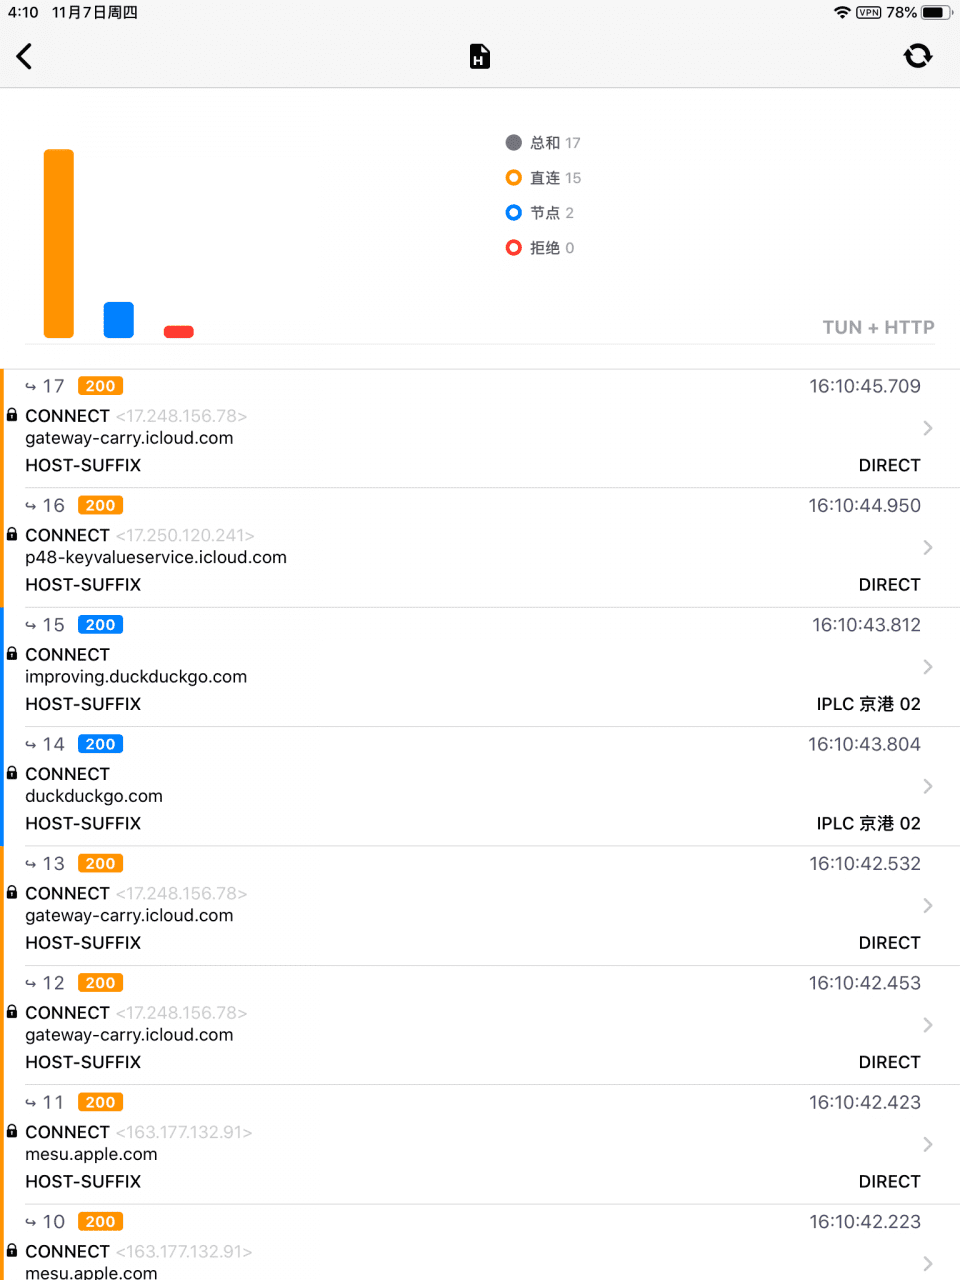Click the lock icon on request 17
Viewport: 960px width, 1280px height.
[11, 415]
